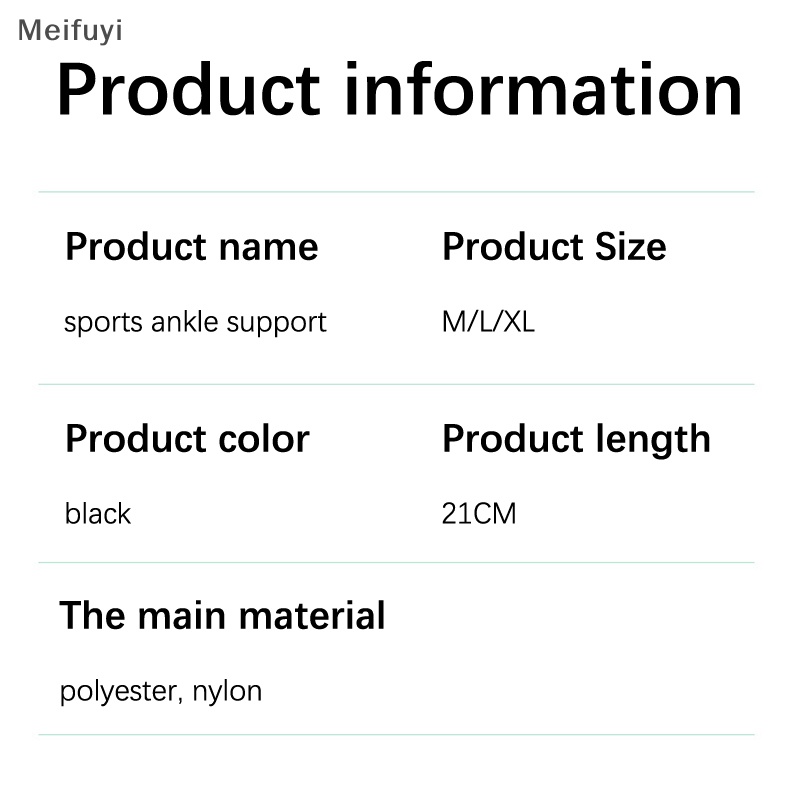This screenshot has width=800, height=800.
Task: Select the "The main material" heading
Action: tap(222, 615)
